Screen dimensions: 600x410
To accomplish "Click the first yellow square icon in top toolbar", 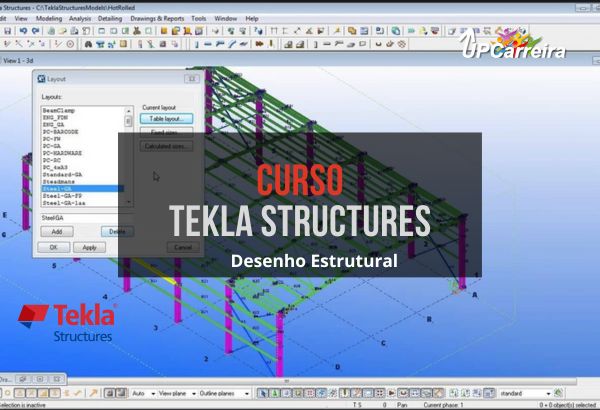I will pos(164,31).
